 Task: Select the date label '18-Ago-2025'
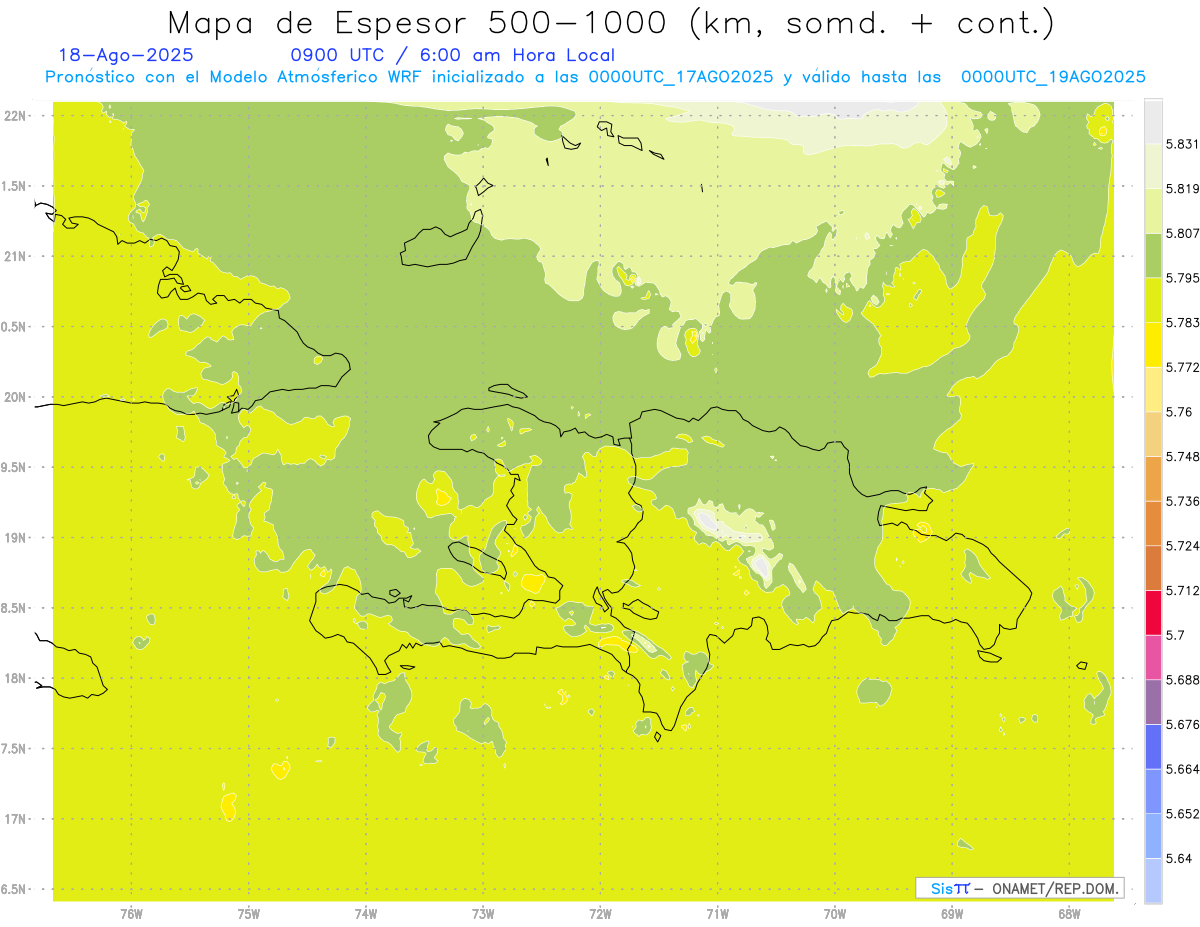coord(126,55)
